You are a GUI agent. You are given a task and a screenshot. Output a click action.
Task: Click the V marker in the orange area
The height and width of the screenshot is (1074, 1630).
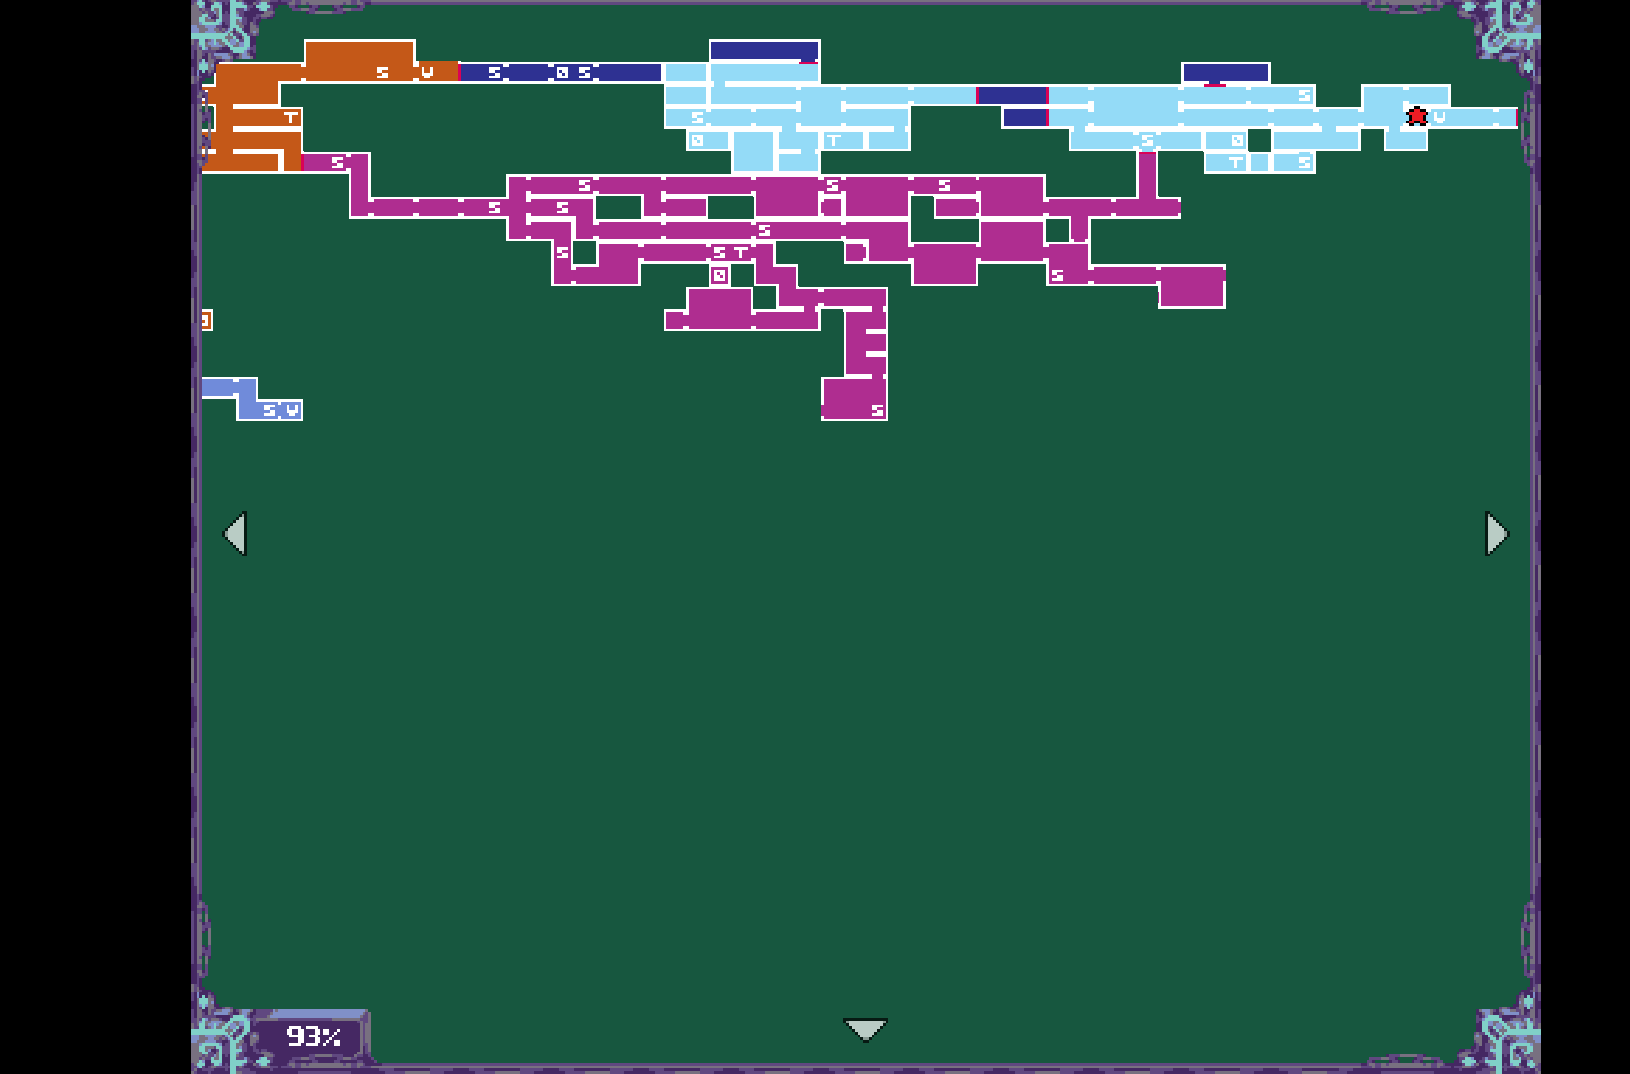coord(427,72)
